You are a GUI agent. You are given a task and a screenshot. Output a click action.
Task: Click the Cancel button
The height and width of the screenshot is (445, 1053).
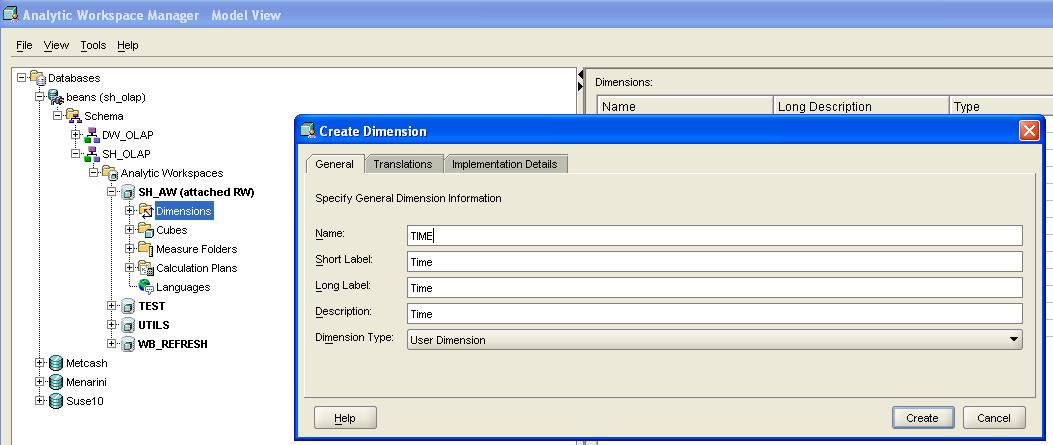994,417
